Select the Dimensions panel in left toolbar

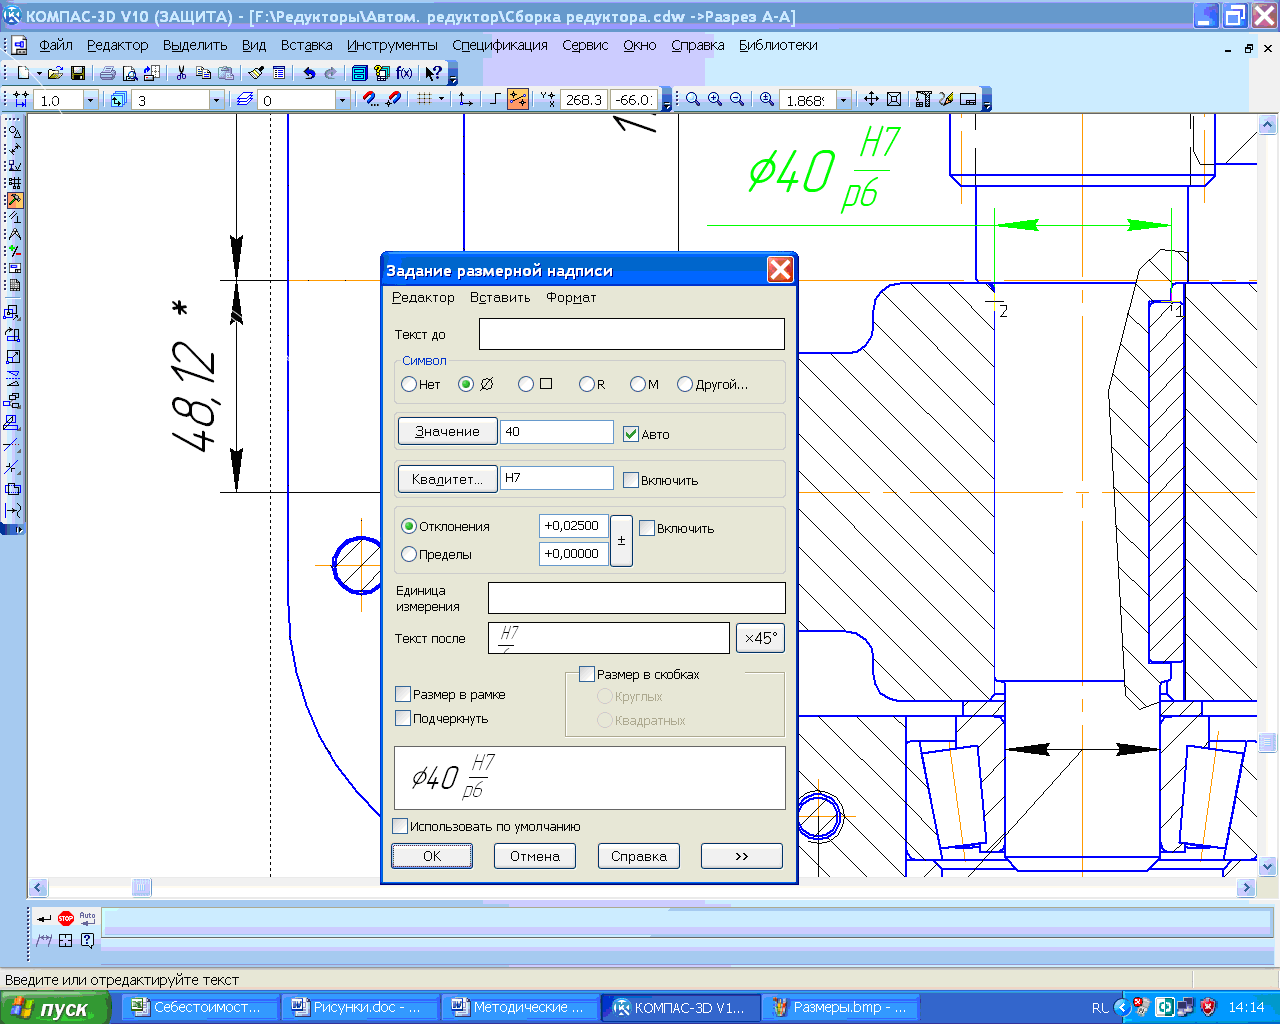click(x=14, y=148)
